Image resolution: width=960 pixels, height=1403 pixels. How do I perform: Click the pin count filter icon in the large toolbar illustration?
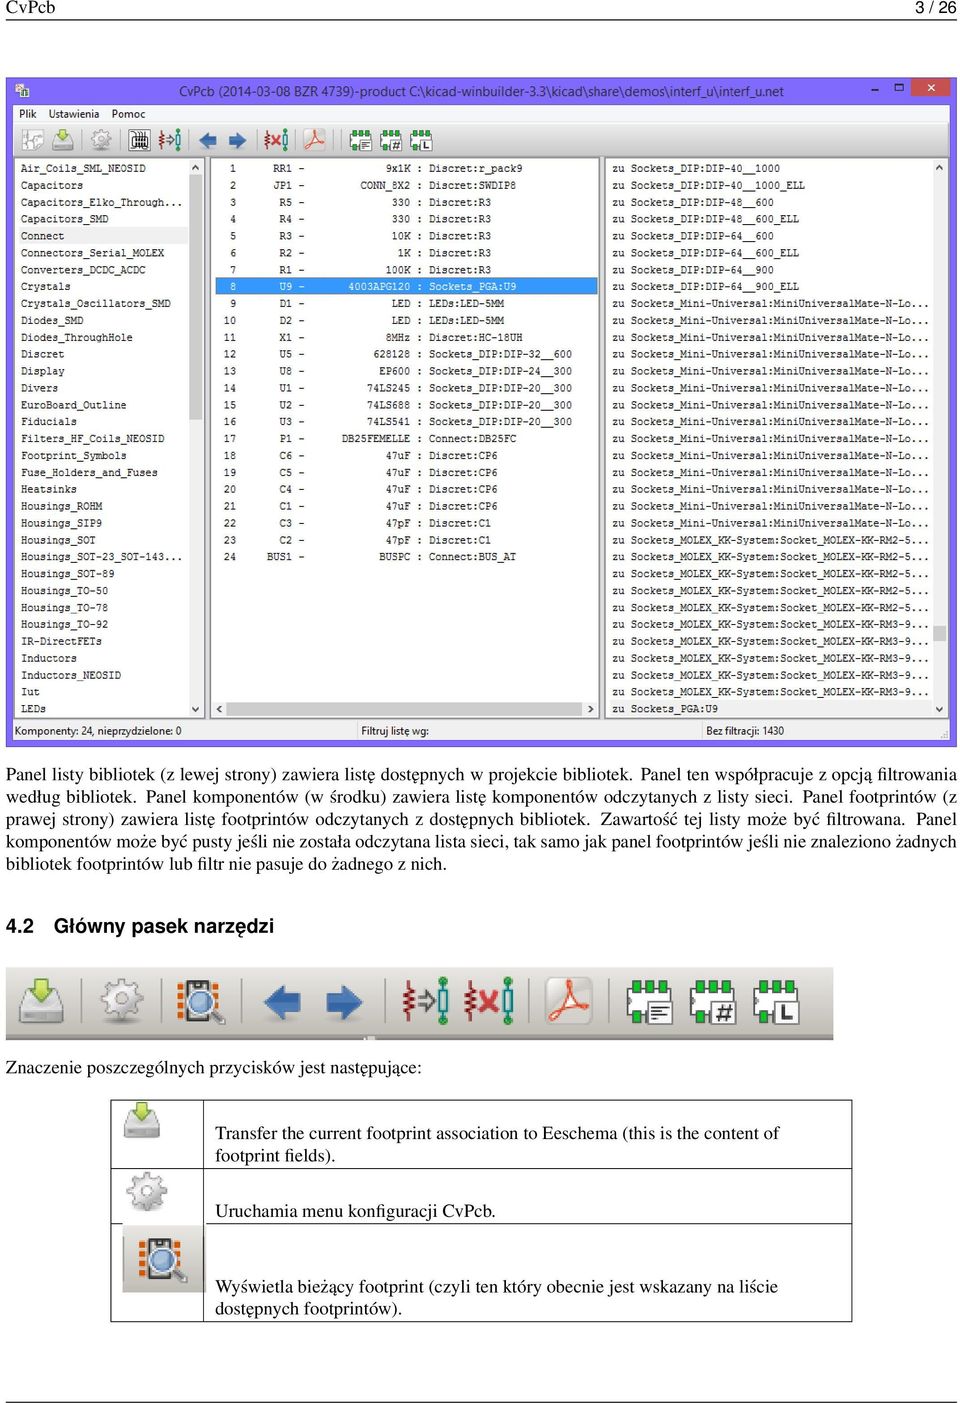712,1001
